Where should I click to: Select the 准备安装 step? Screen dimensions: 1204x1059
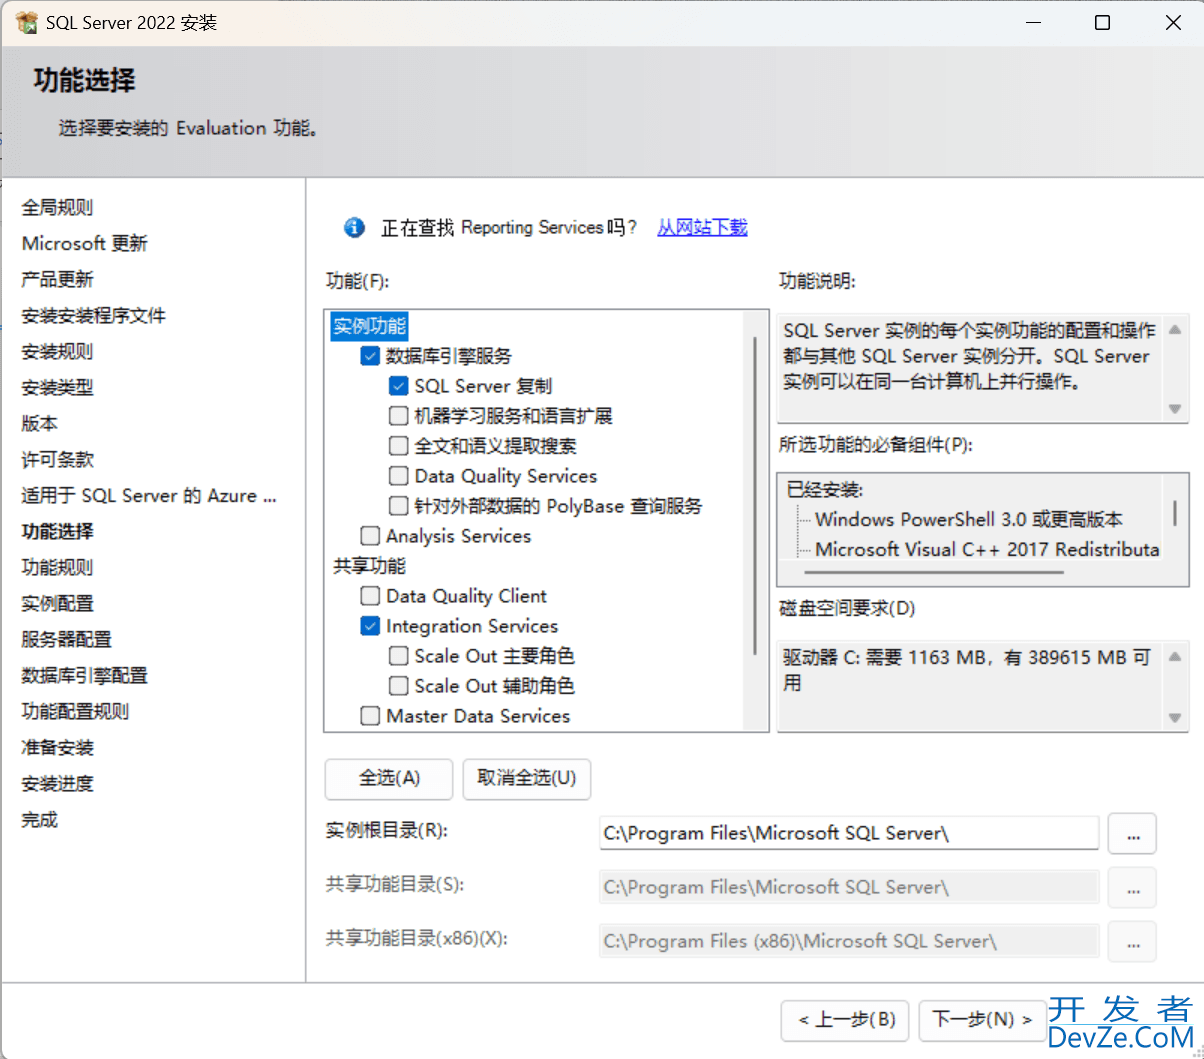[57, 747]
